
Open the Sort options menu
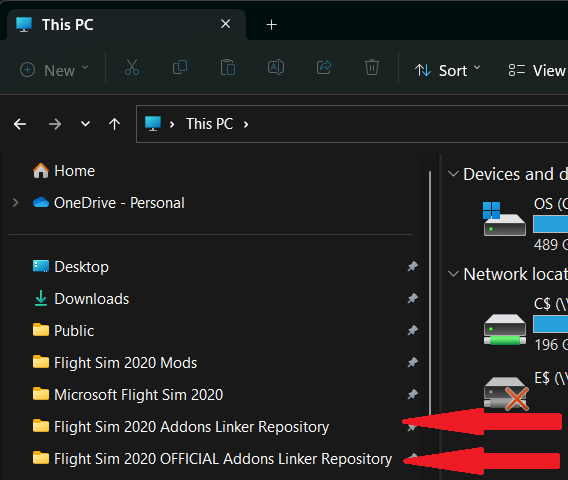click(447, 70)
